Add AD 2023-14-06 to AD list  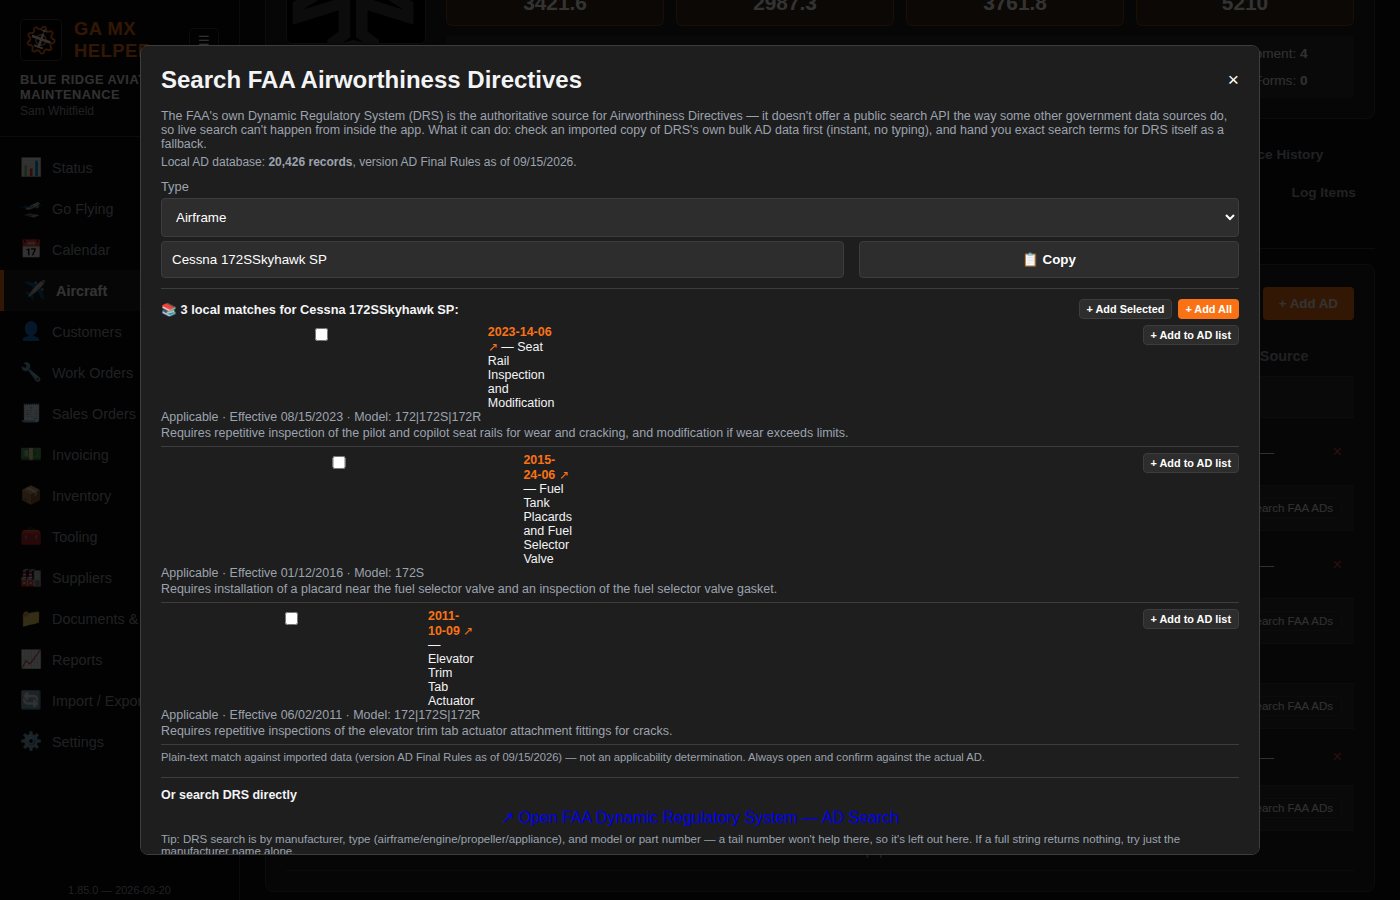click(1191, 335)
